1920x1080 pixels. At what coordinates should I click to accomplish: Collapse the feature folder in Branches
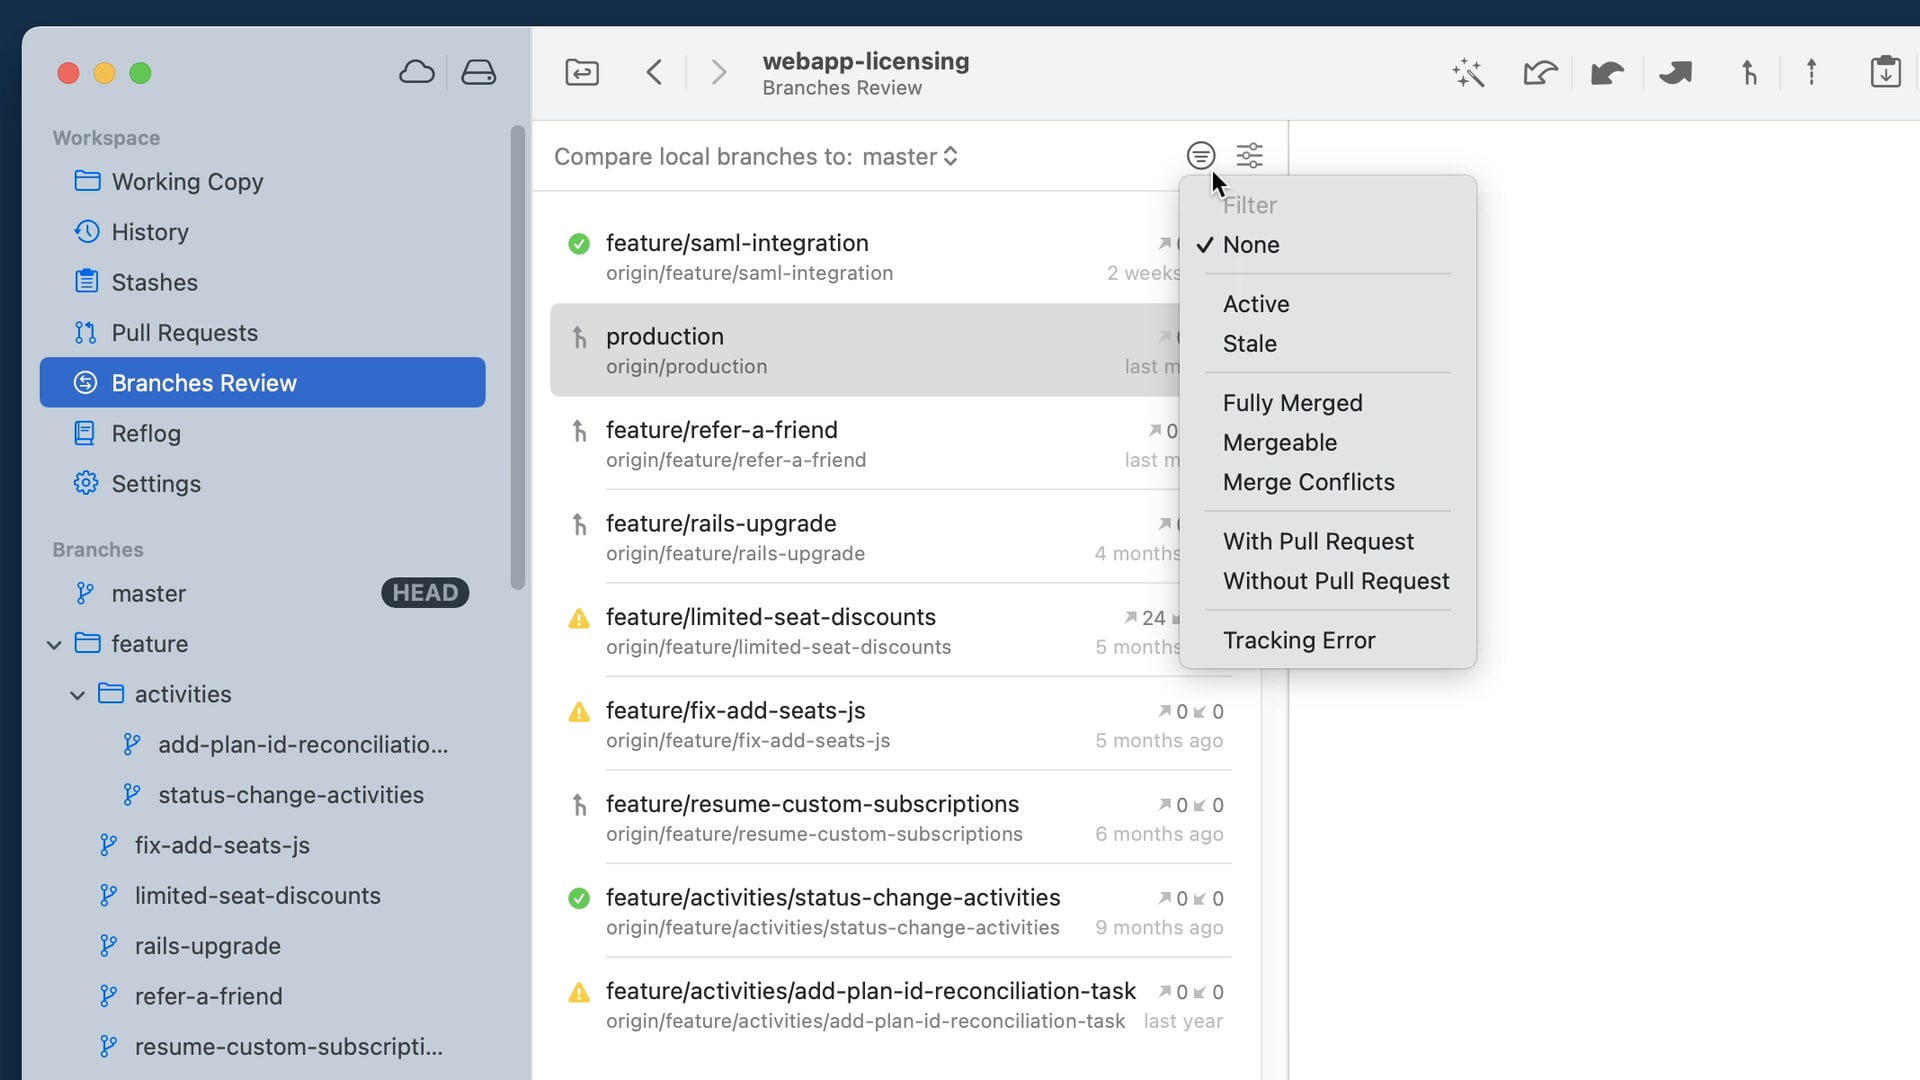pos(55,645)
